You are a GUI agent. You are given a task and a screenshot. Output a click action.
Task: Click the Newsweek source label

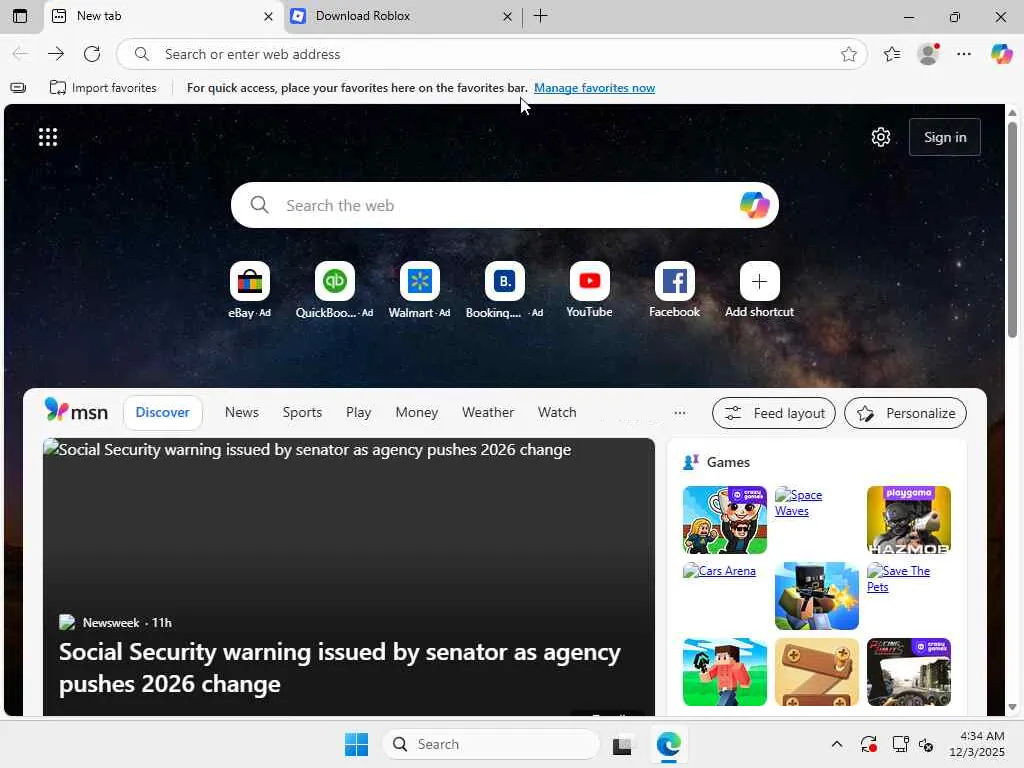[110, 623]
